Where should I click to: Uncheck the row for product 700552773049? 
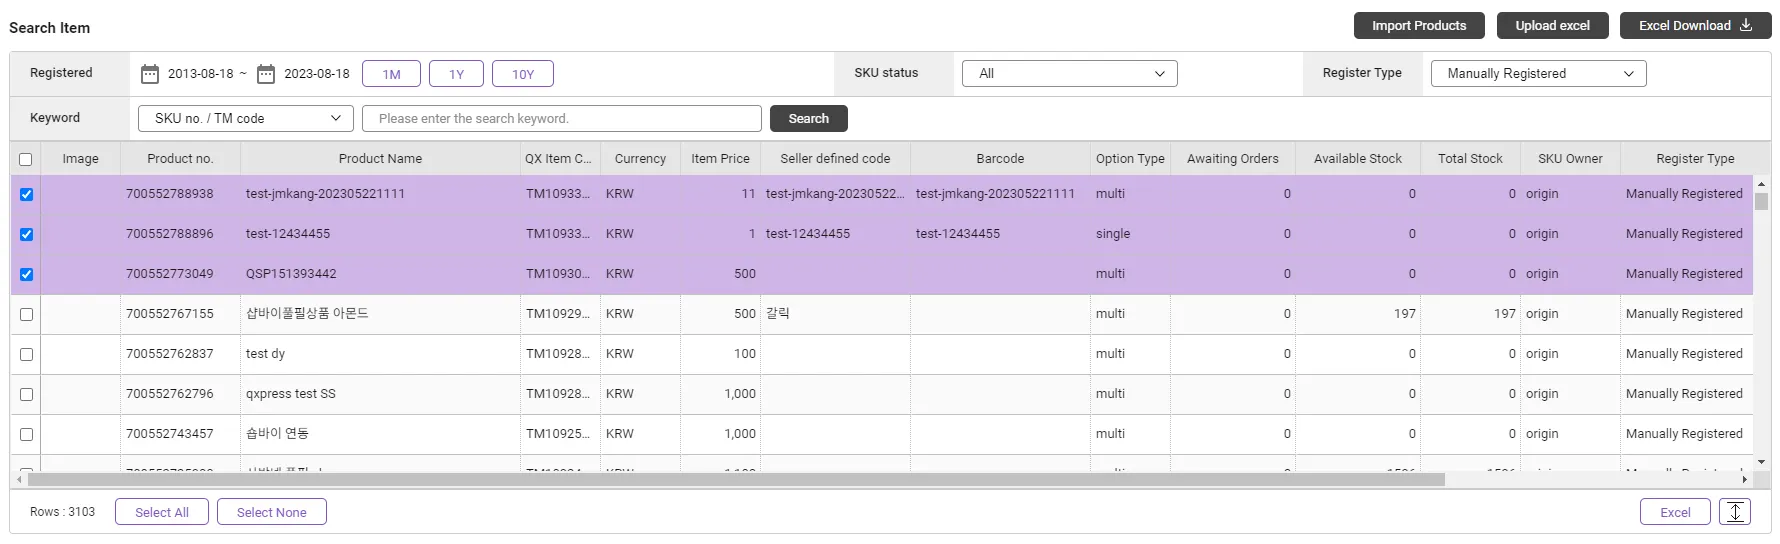pos(26,274)
